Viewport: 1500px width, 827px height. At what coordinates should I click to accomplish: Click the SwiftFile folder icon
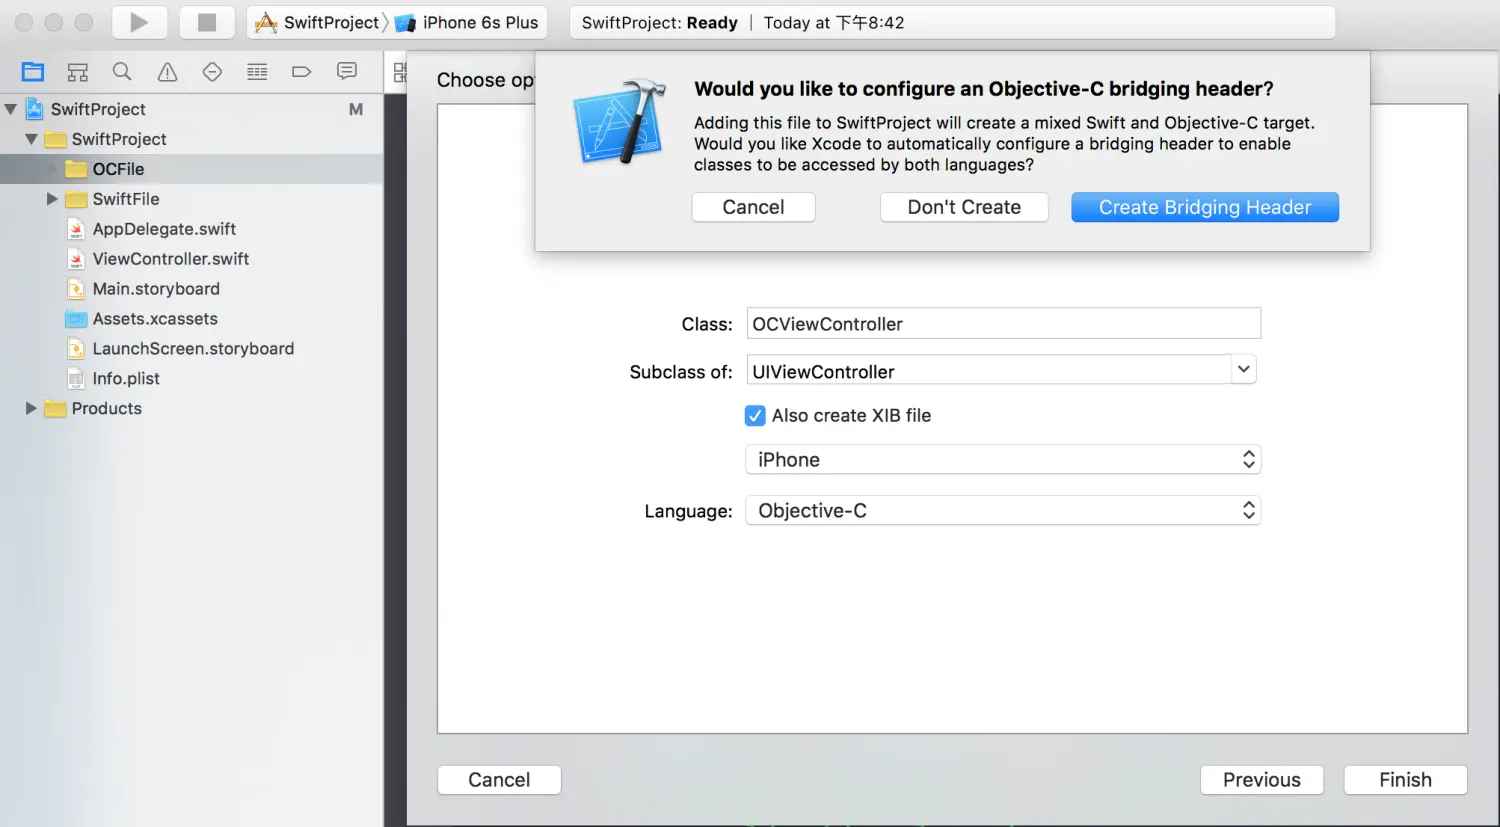coord(76,199)
